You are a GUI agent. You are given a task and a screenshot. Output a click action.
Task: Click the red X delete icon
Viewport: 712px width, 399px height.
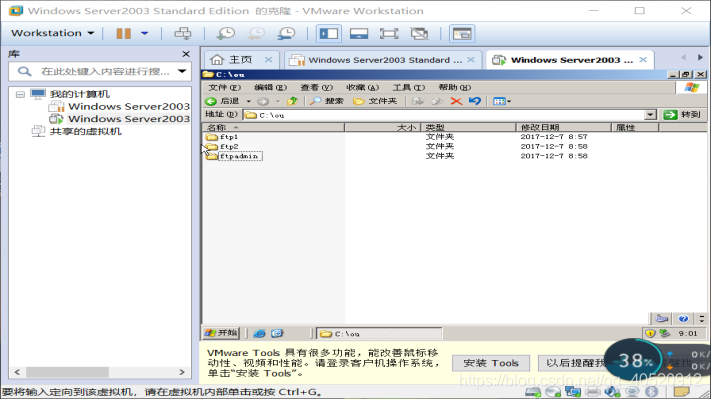tap(456, 101)
